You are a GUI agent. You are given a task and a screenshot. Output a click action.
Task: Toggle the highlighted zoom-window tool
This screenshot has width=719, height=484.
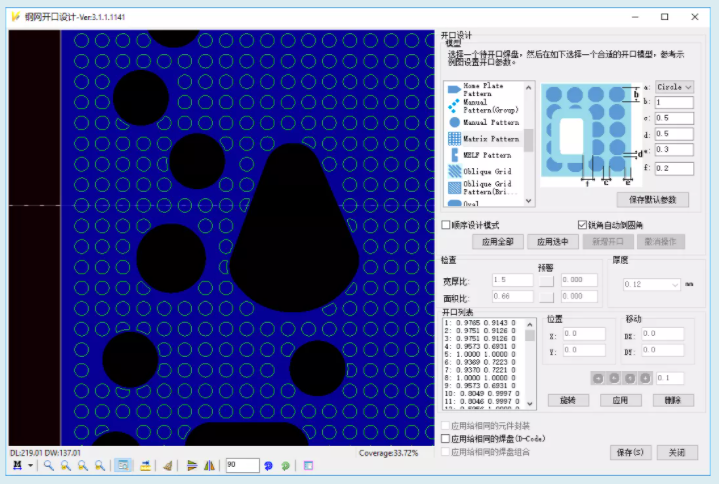click(123, 466)
